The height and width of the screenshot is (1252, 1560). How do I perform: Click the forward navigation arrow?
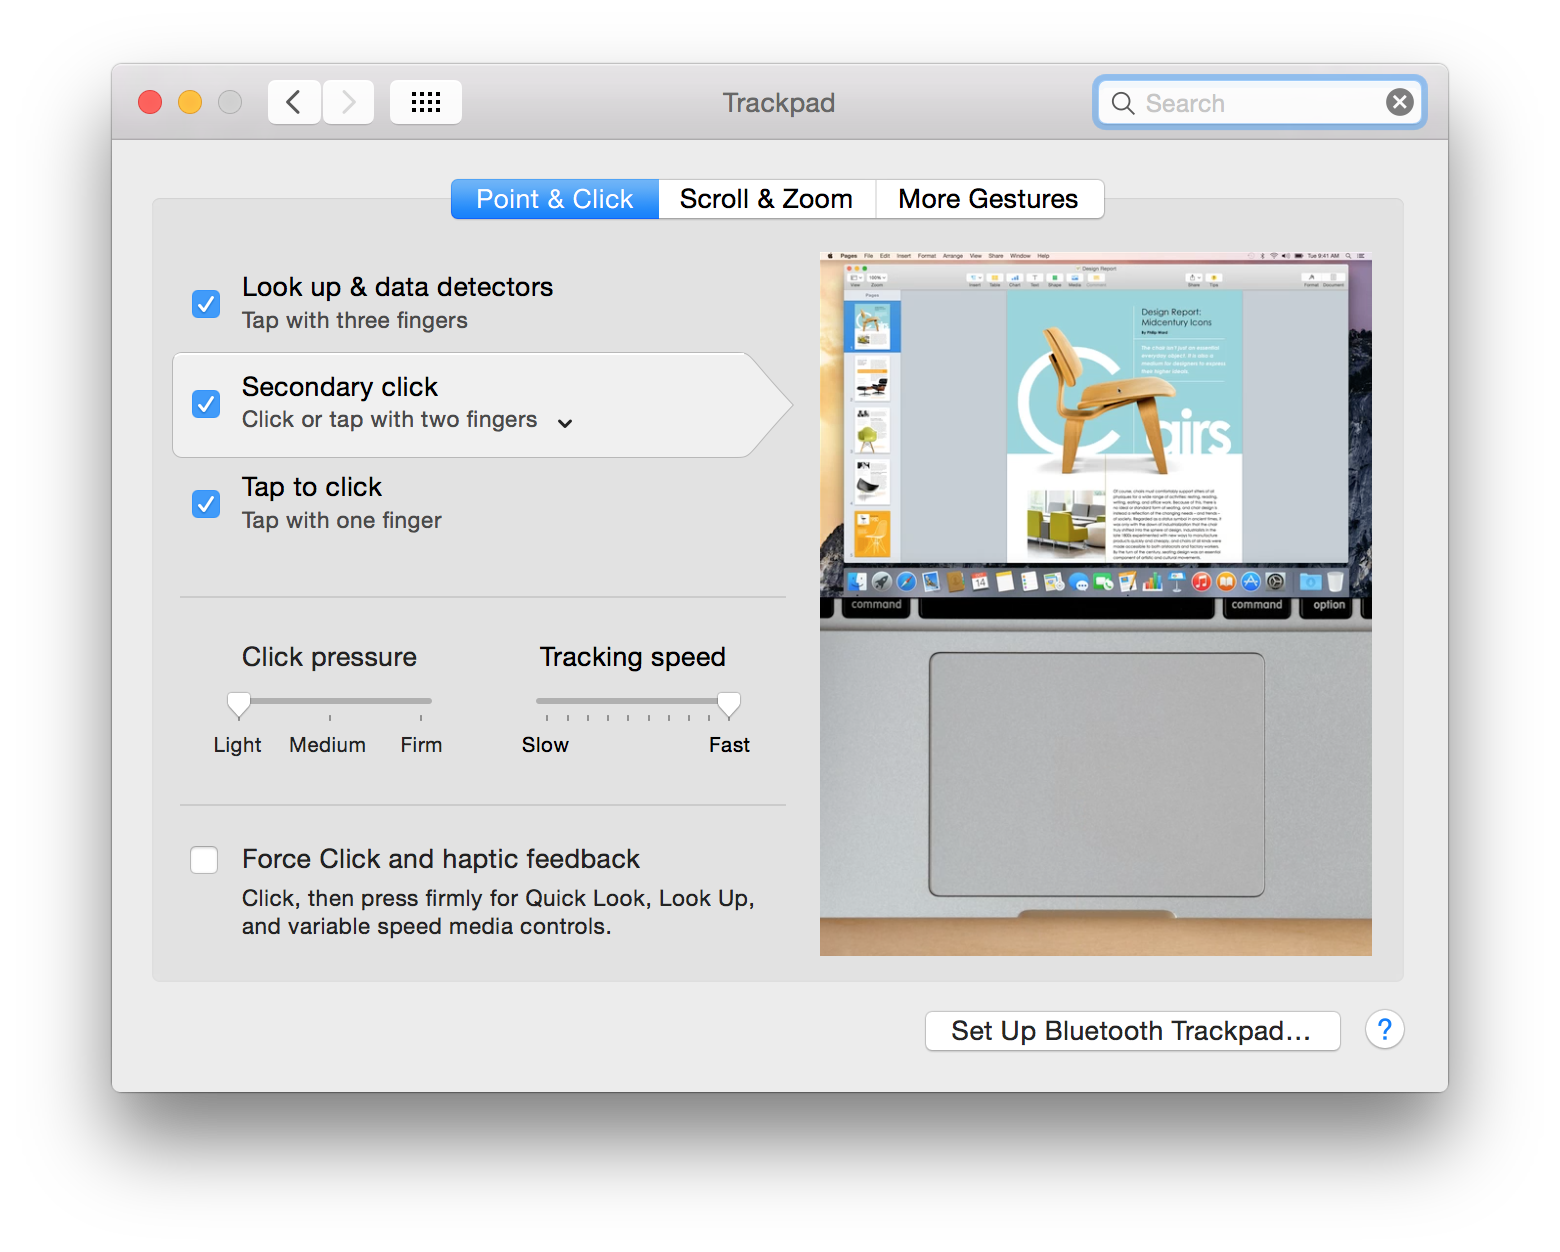[348, 102]
